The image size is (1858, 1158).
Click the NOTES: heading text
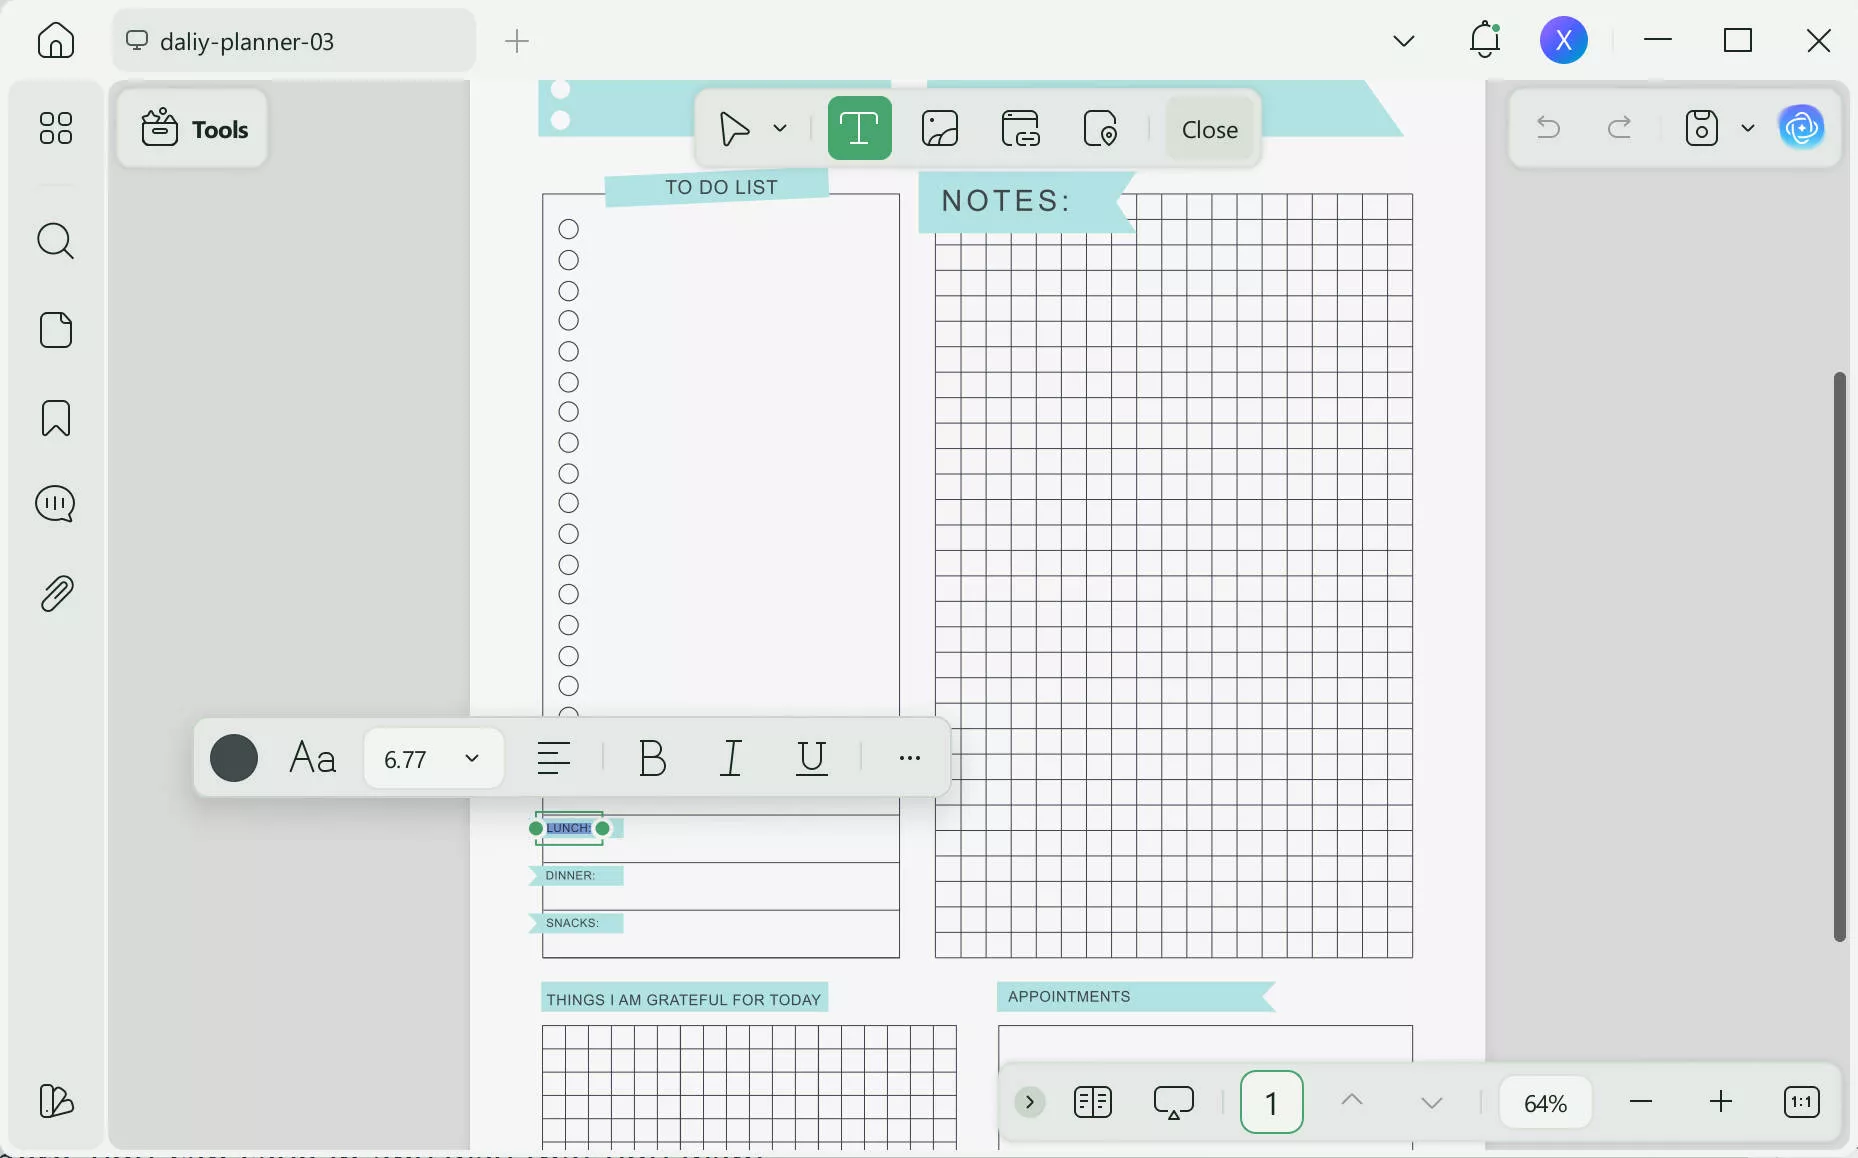[x=1006, y=201]
